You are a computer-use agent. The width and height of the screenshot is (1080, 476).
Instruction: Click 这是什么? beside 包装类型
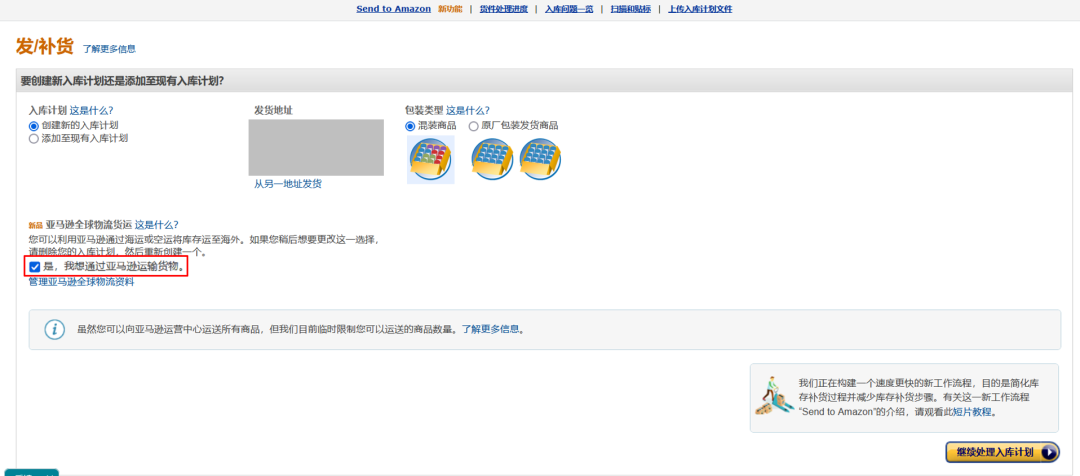click(x=468, y=110)
